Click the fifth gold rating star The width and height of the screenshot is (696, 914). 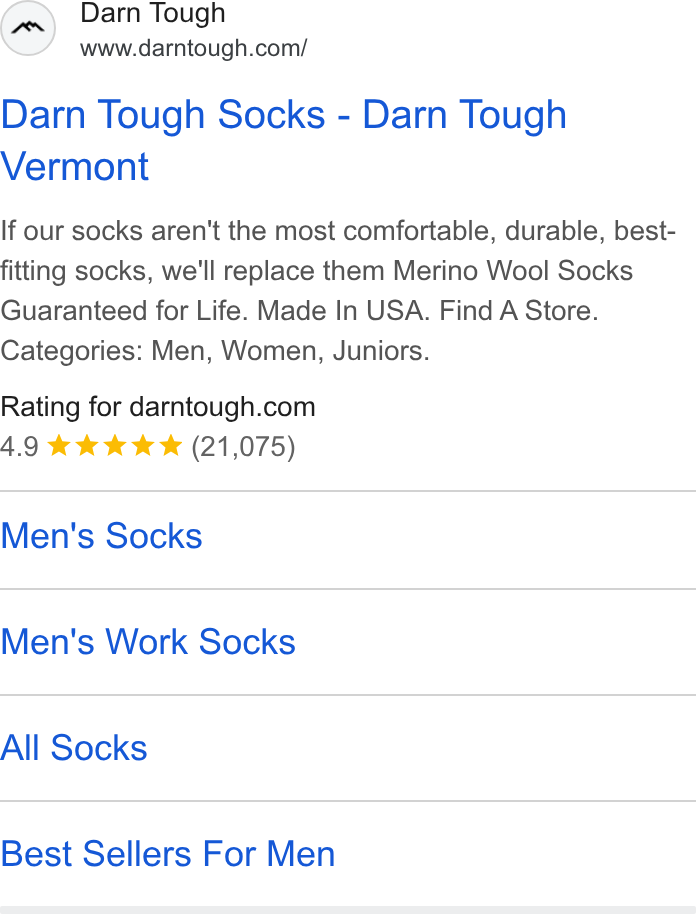[x=171, y=447]
